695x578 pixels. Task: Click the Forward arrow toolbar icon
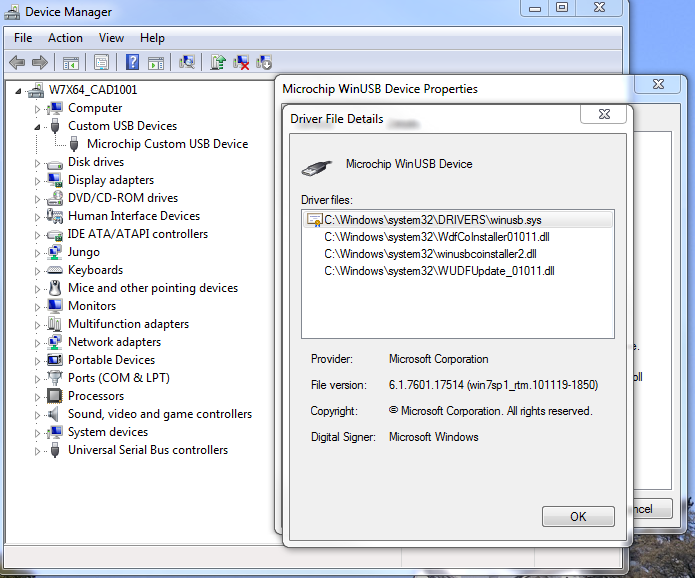click(x=40, y=62)
